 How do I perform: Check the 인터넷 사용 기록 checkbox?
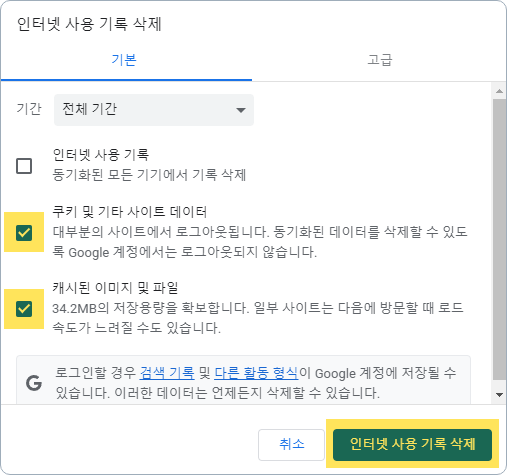click(24, 166)
